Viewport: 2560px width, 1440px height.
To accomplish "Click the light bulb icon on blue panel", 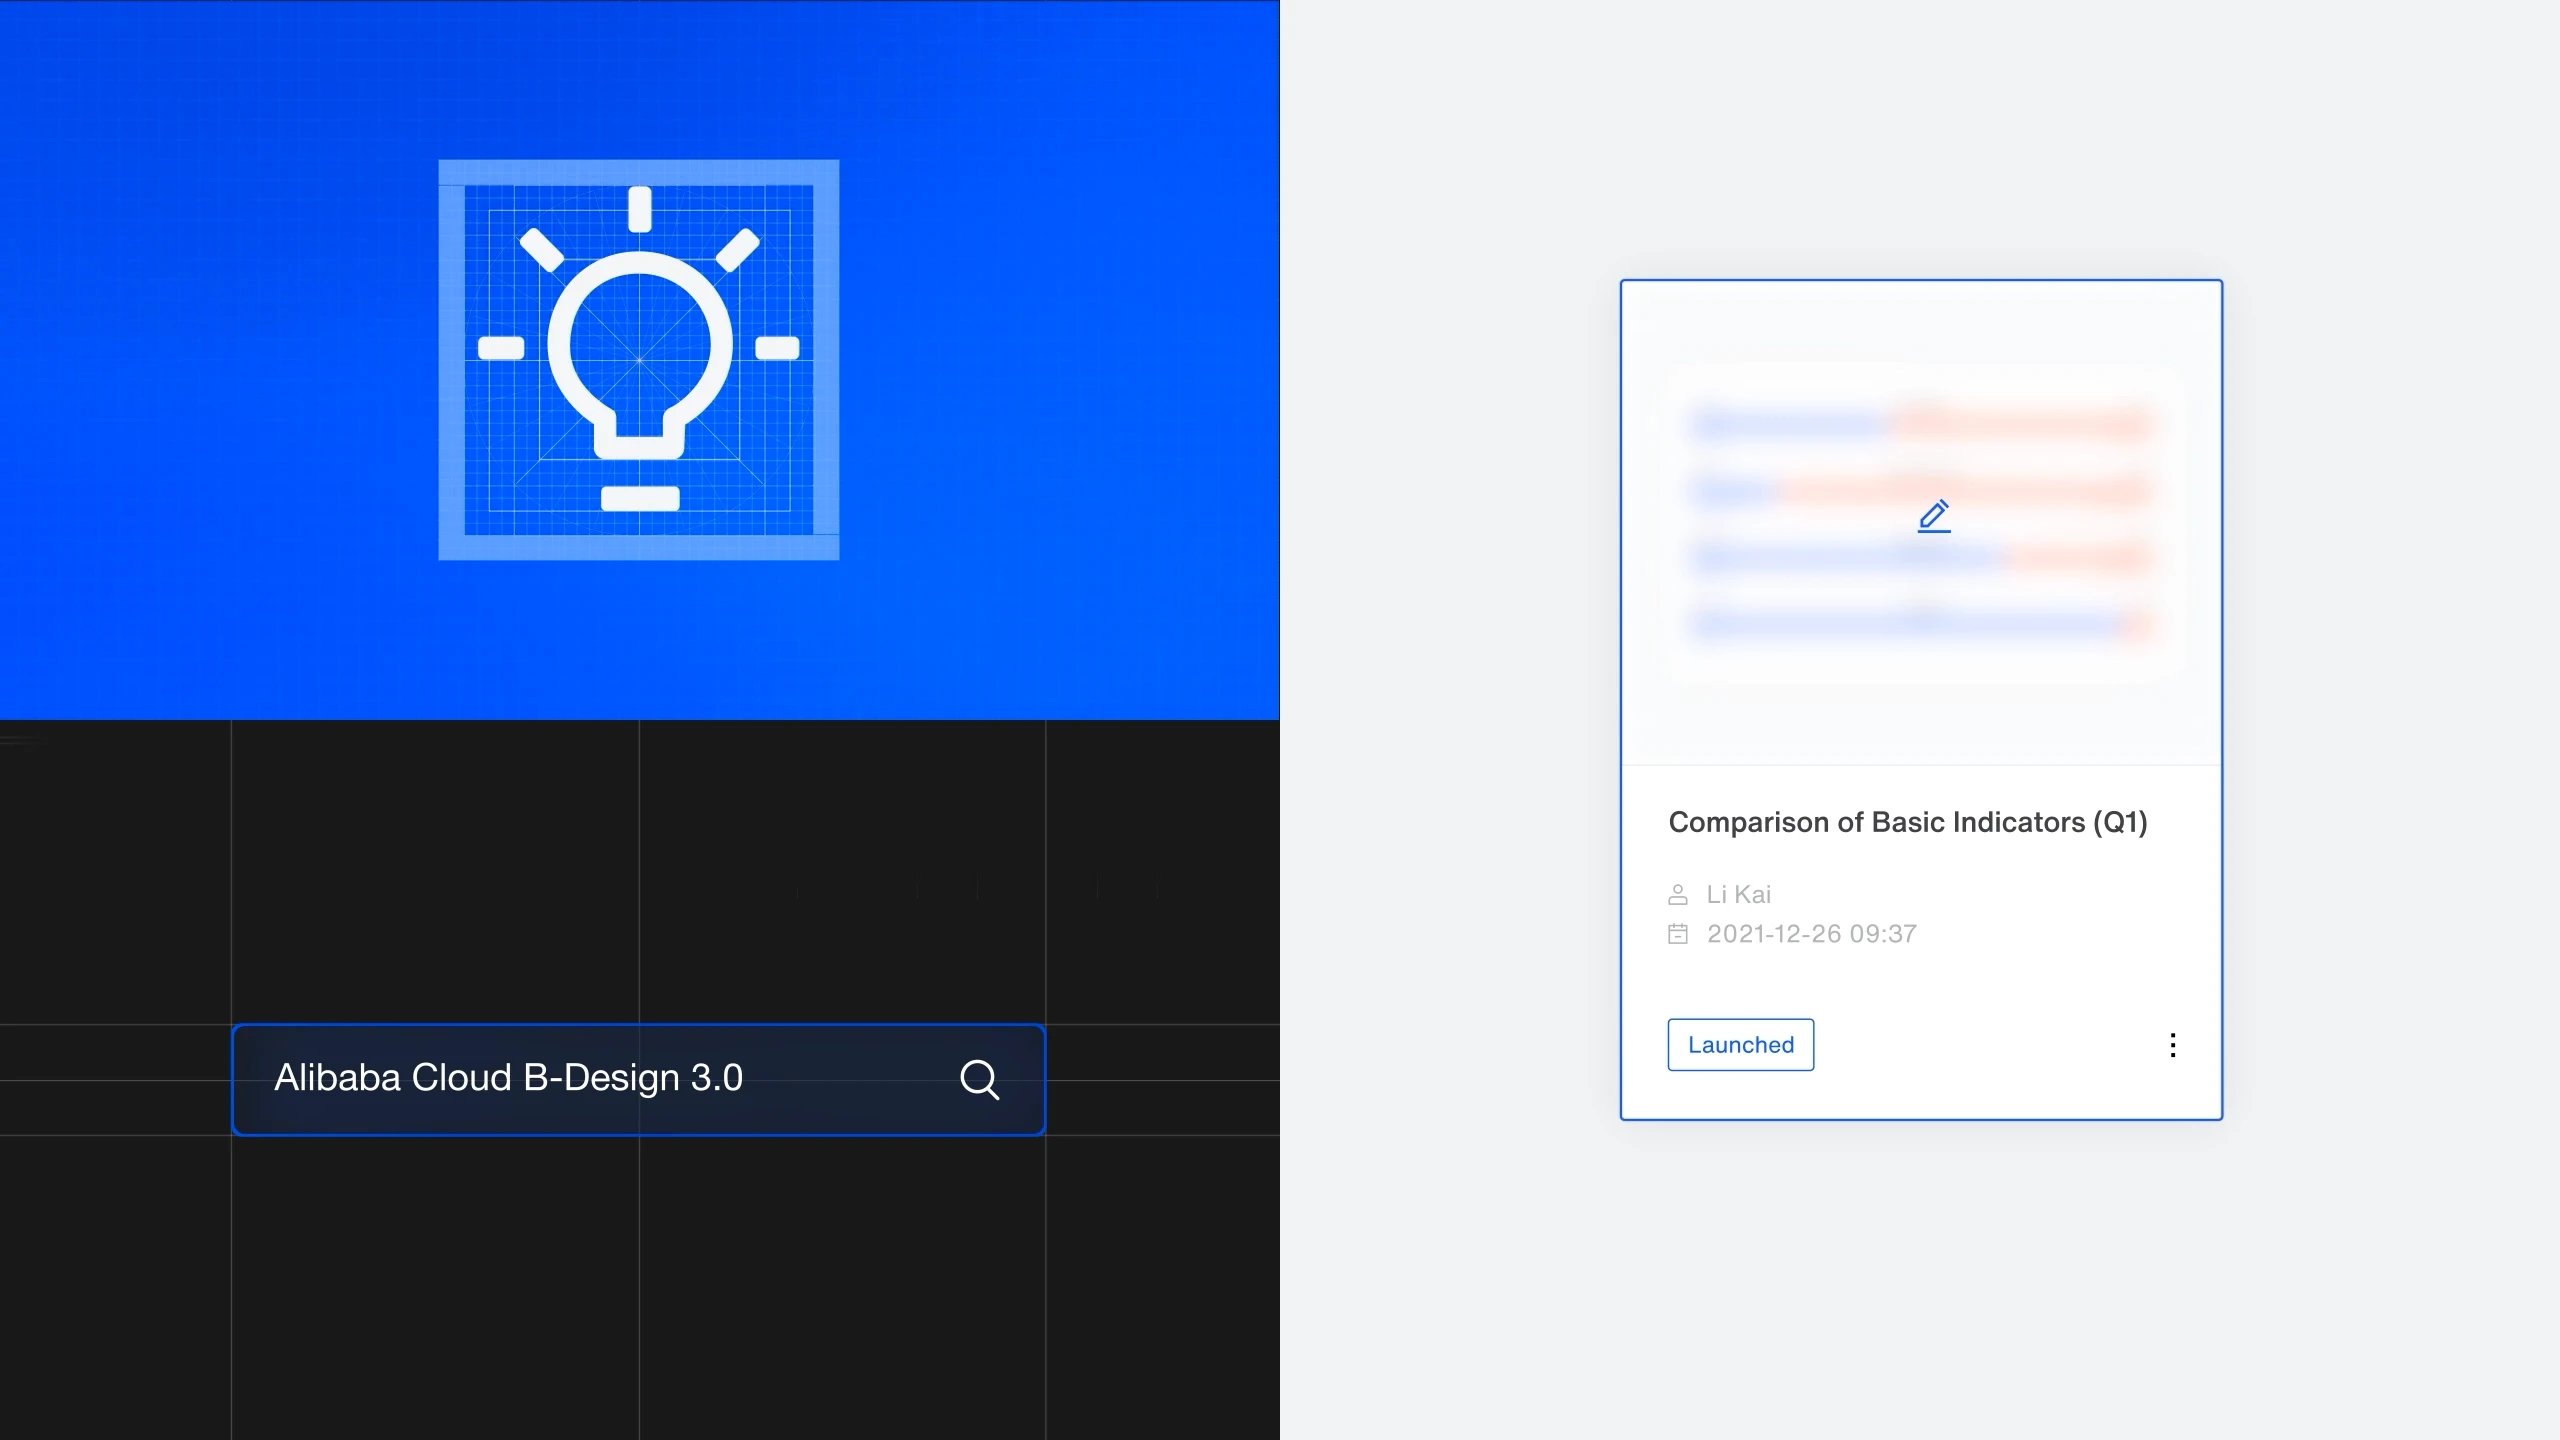I will pos(639,349).
